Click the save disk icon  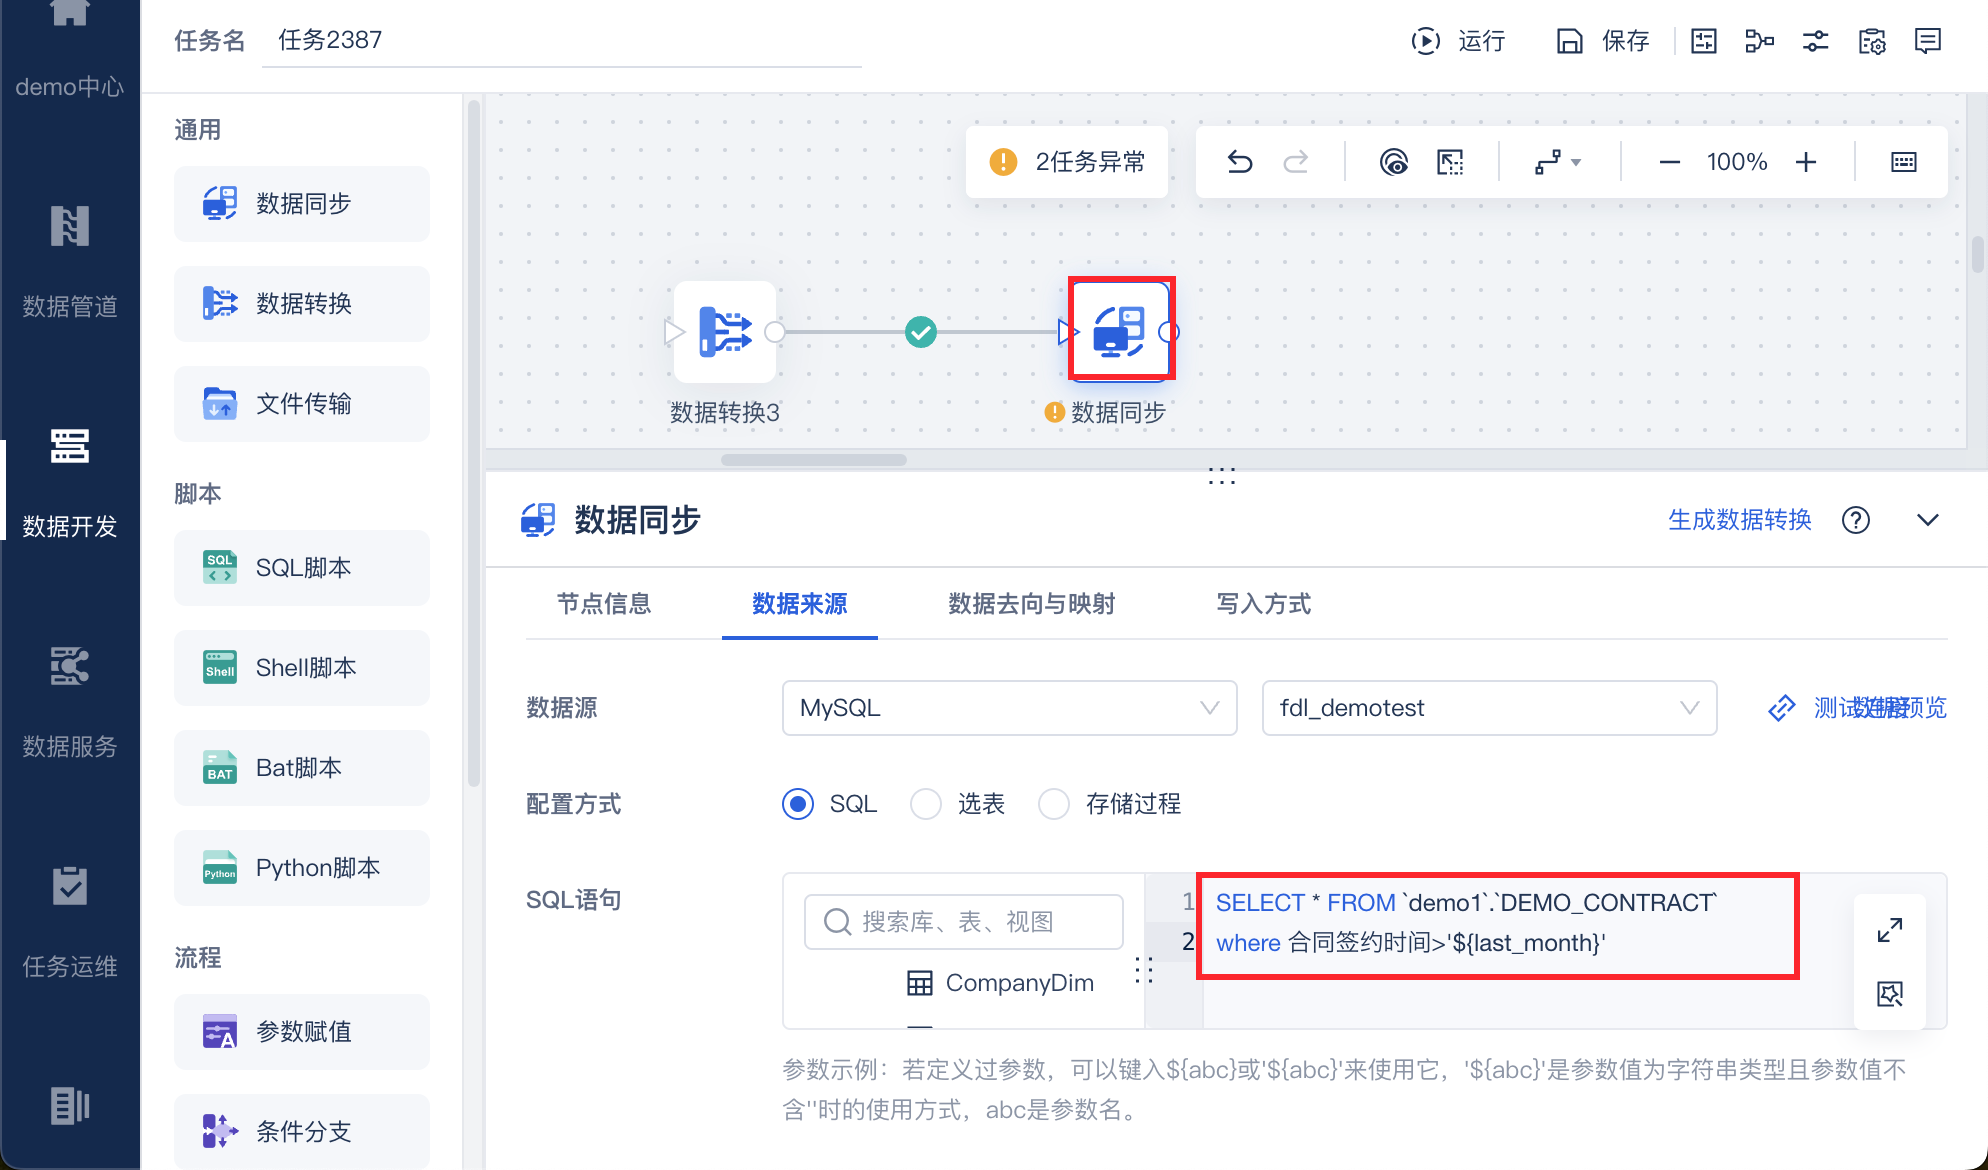pos(1570,41)
